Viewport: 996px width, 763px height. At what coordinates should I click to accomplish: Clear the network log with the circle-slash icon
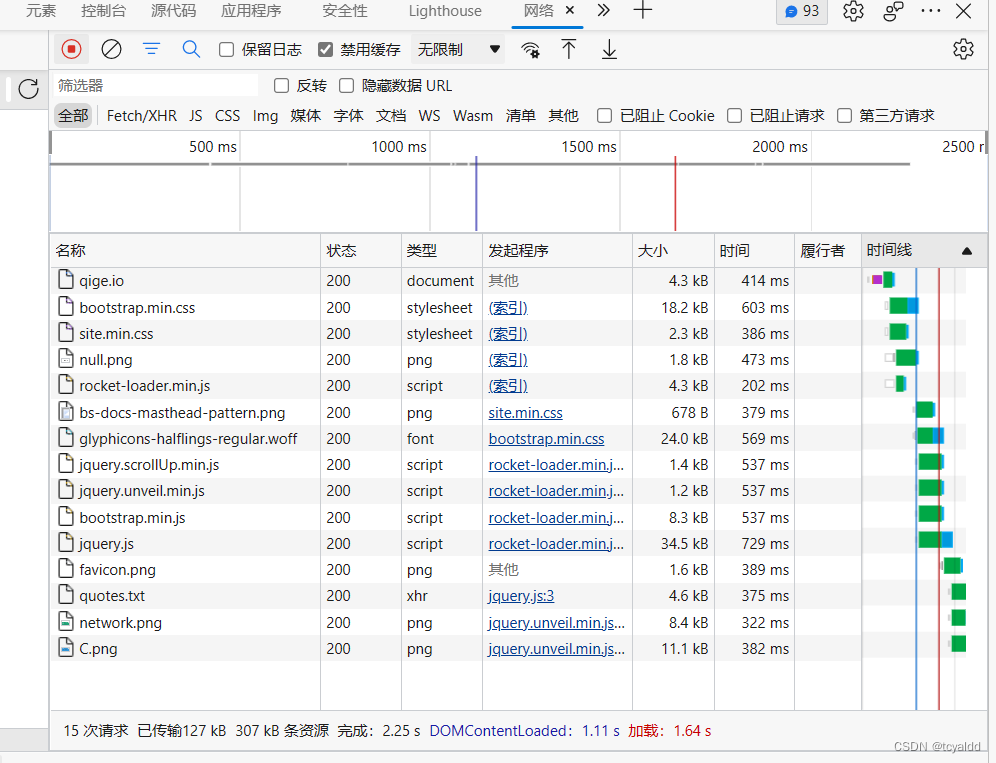pos(112,50)
